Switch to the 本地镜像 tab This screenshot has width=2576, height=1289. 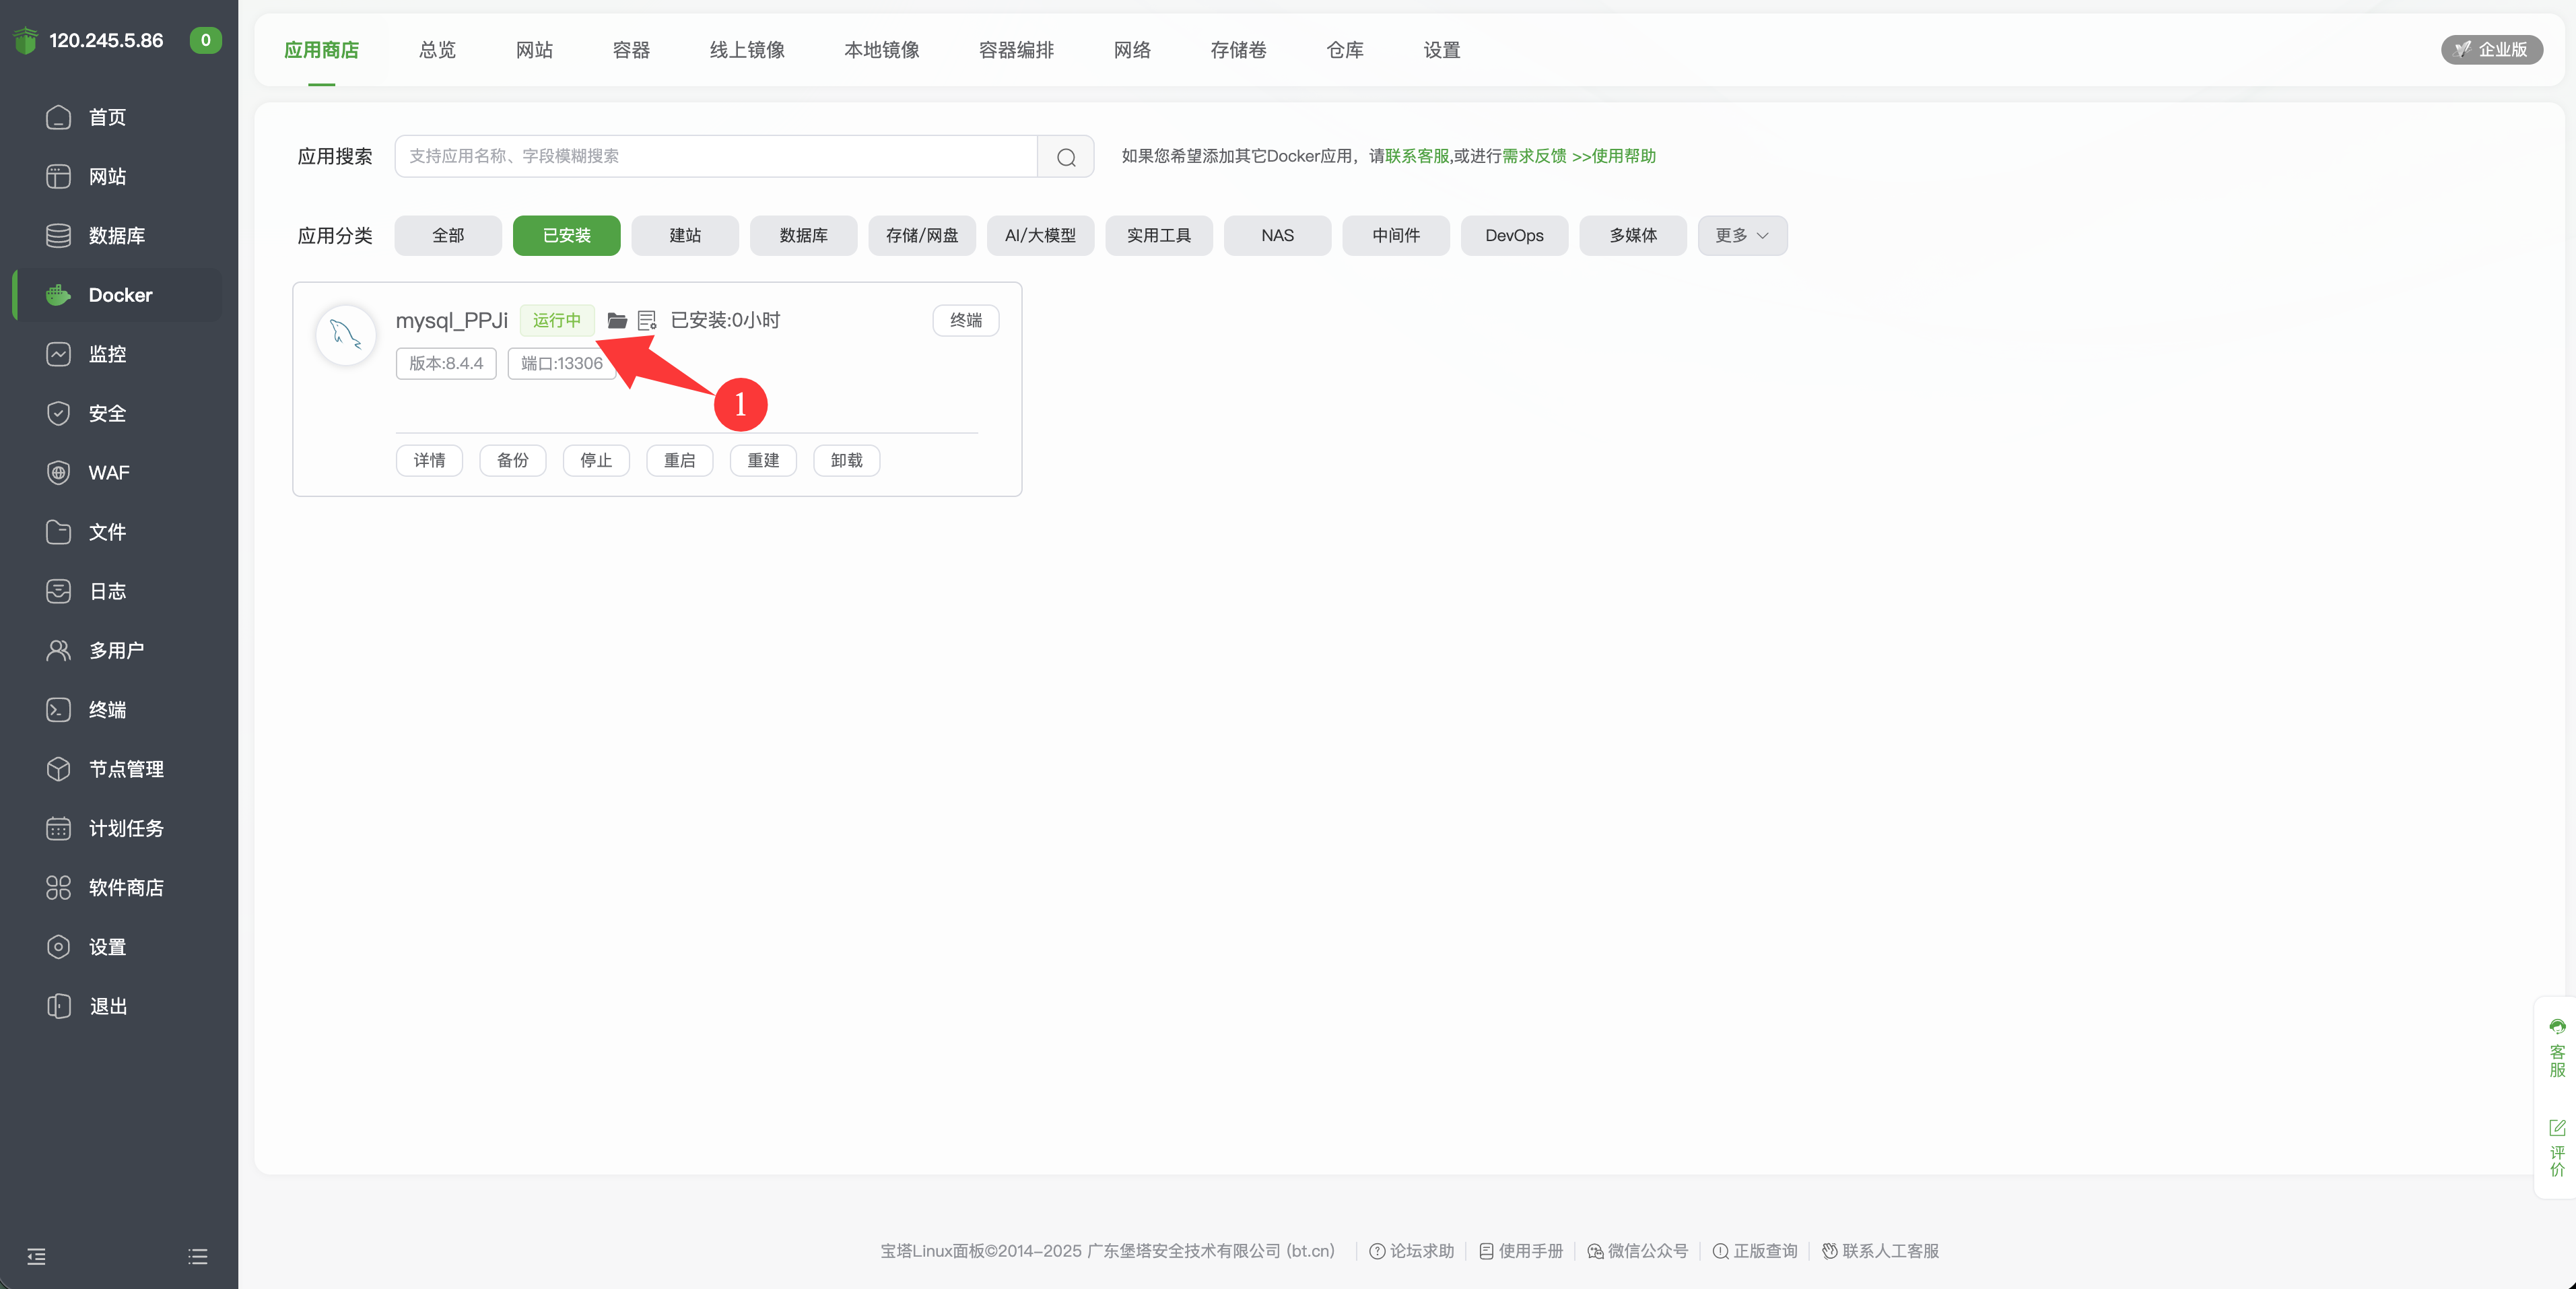tap(881, 50)
